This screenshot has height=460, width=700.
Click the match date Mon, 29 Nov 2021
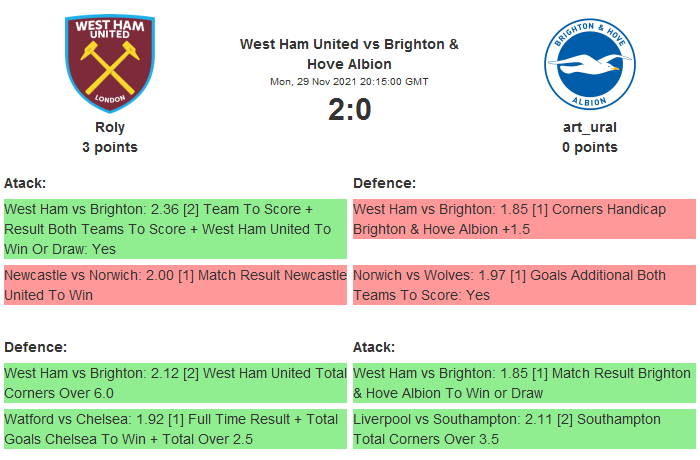[349, 81]
